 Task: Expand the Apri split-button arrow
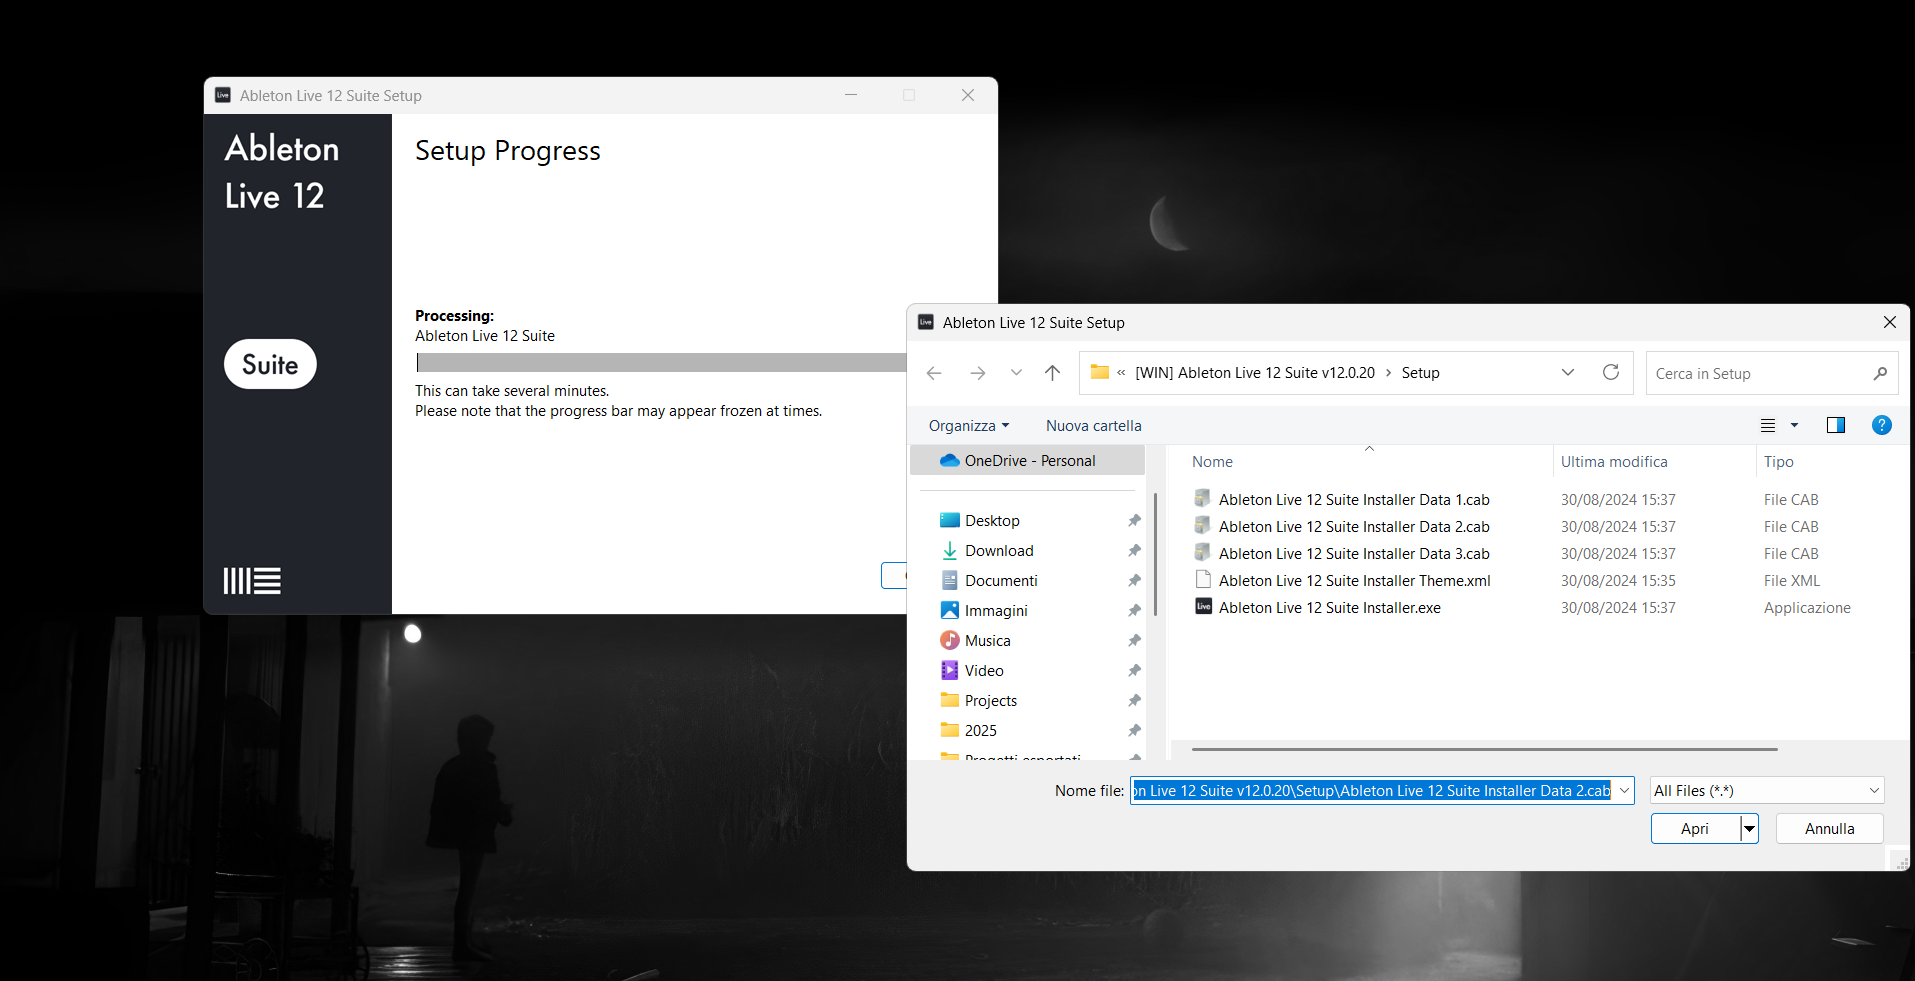1749,828
